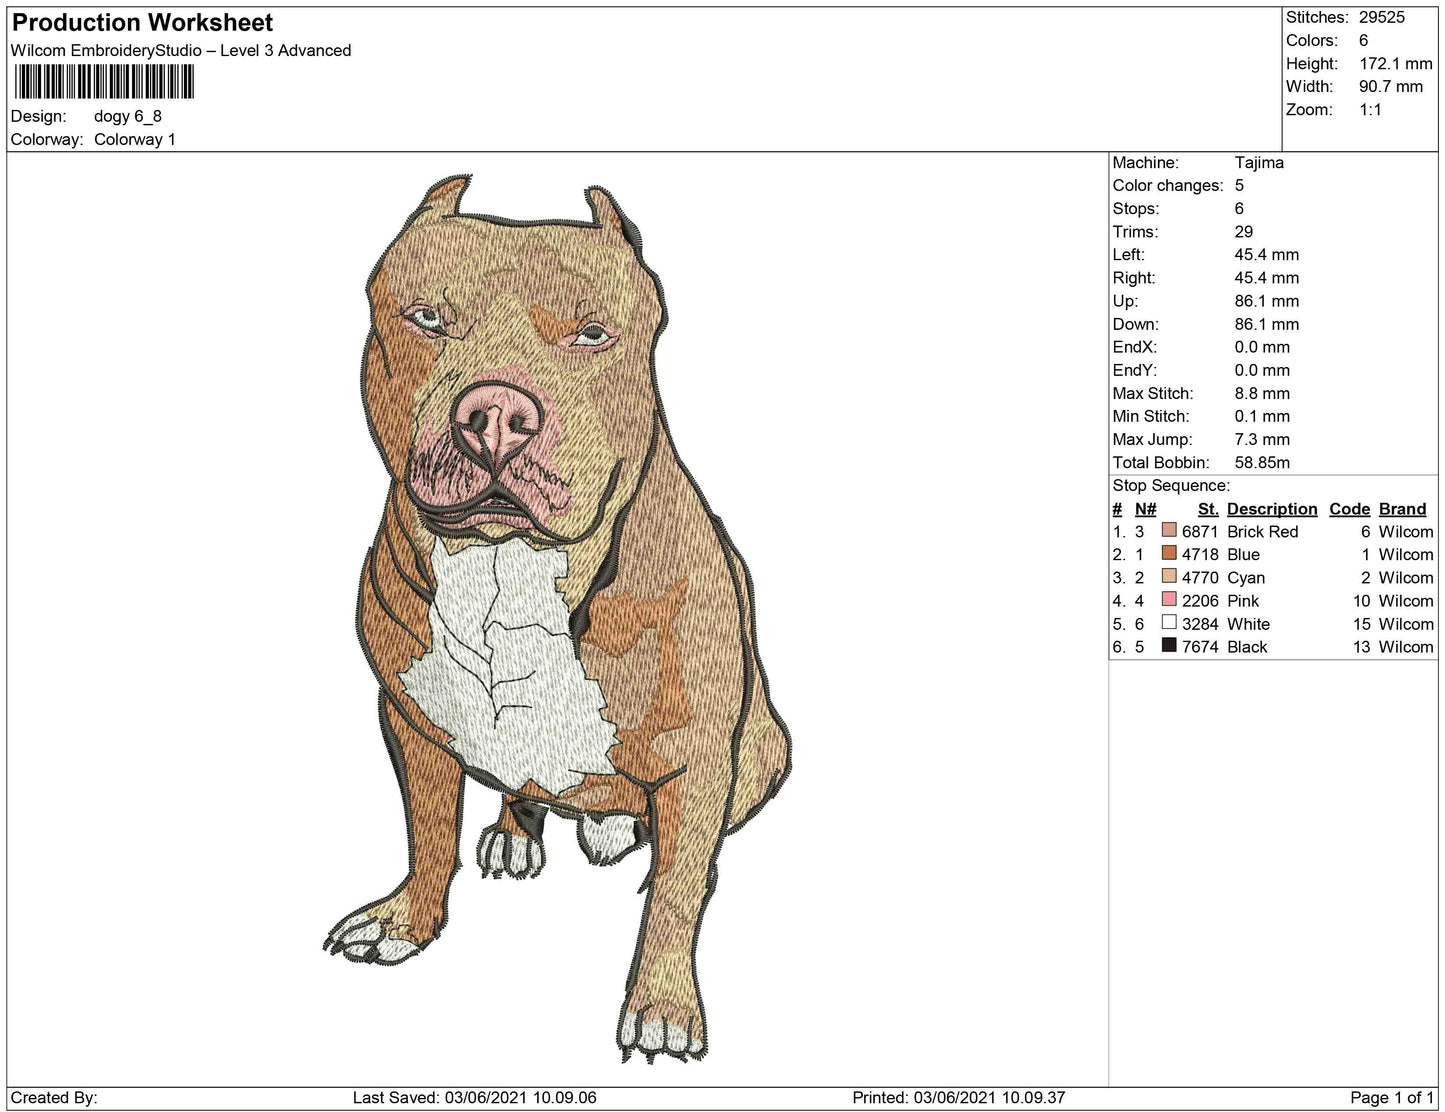Viewport: 1445px width, 1112px height.
Task: Click the Page 1 of 1 label
Action: [1392, 1096]
